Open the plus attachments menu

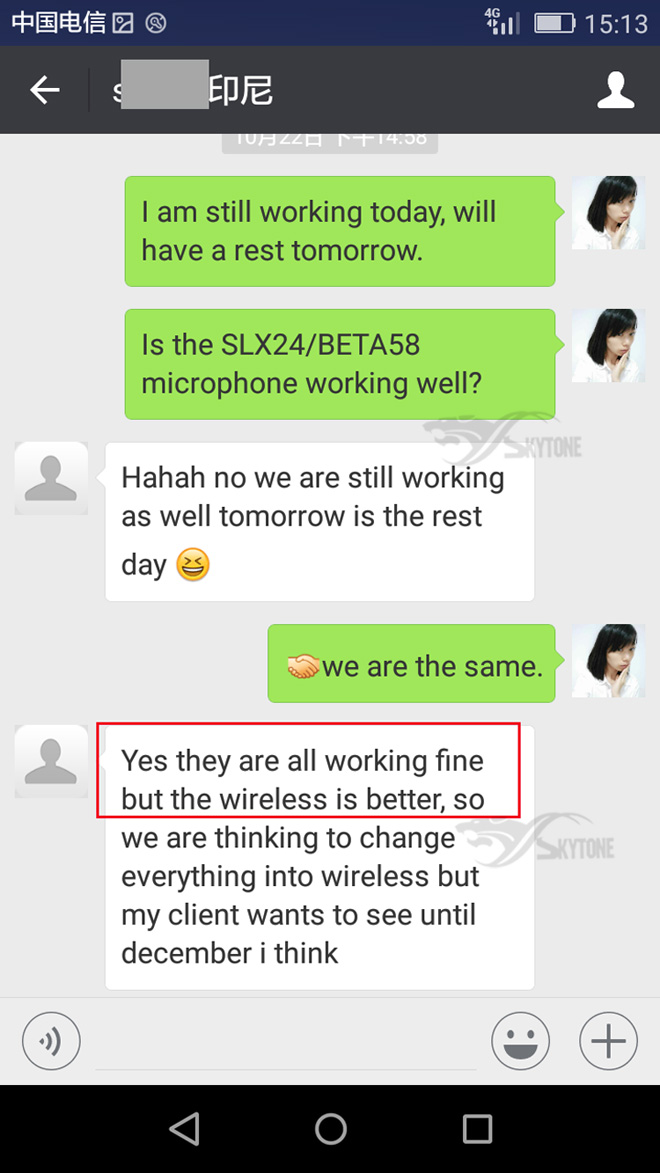[608, 1041]
